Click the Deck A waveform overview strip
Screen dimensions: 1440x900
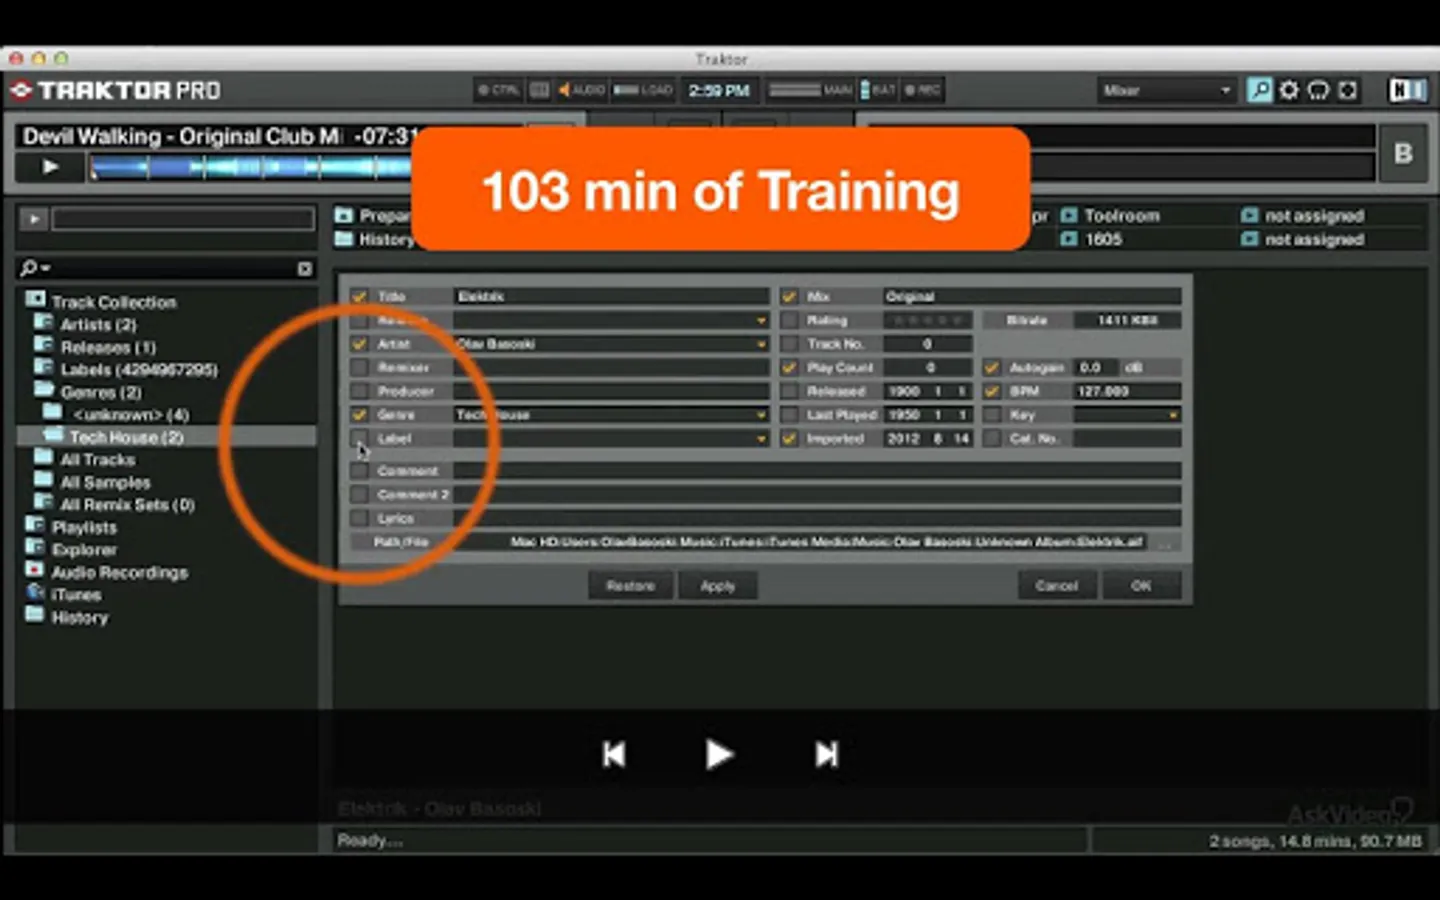tap(250, 167)
